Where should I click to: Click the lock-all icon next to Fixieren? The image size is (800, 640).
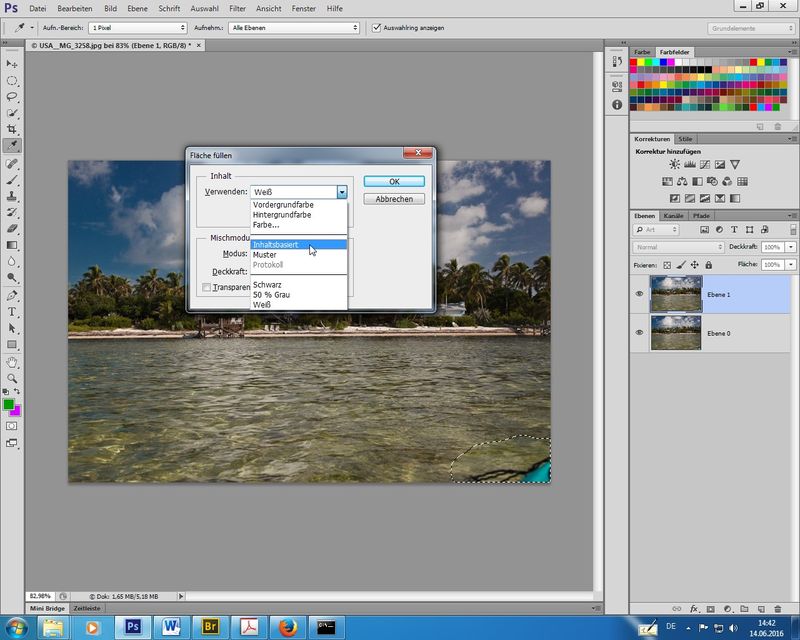click(x=709, y=265)
